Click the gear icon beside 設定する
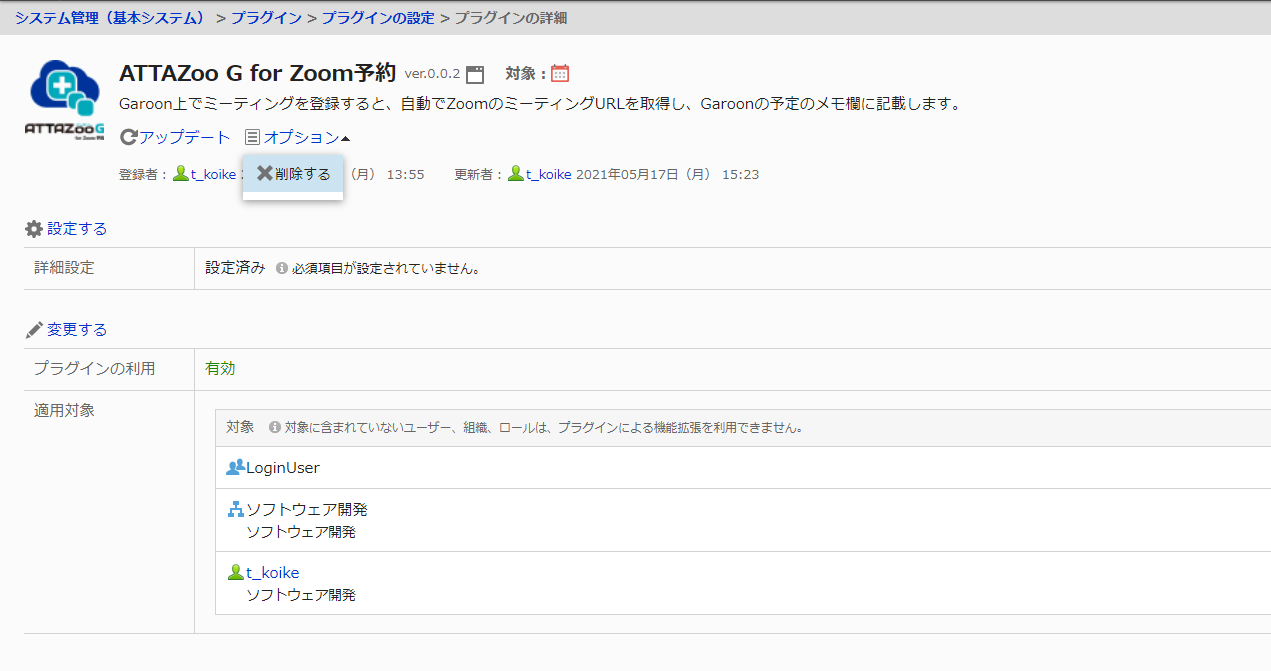 pyautogui.click(x=34, y=229)
